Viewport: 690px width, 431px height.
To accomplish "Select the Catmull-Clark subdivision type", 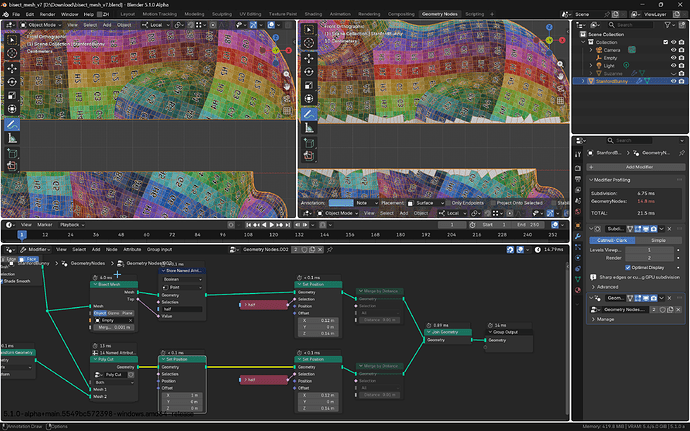I will point(612,240).
